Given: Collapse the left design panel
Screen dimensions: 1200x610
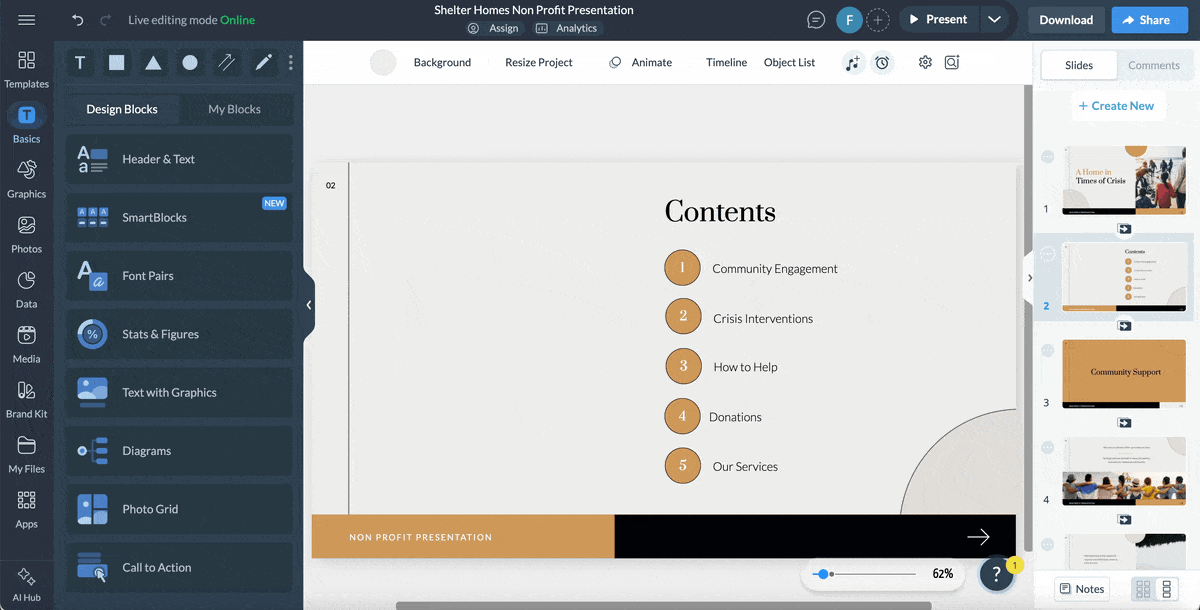Looking at the screenshot, I should click(308, 305).
